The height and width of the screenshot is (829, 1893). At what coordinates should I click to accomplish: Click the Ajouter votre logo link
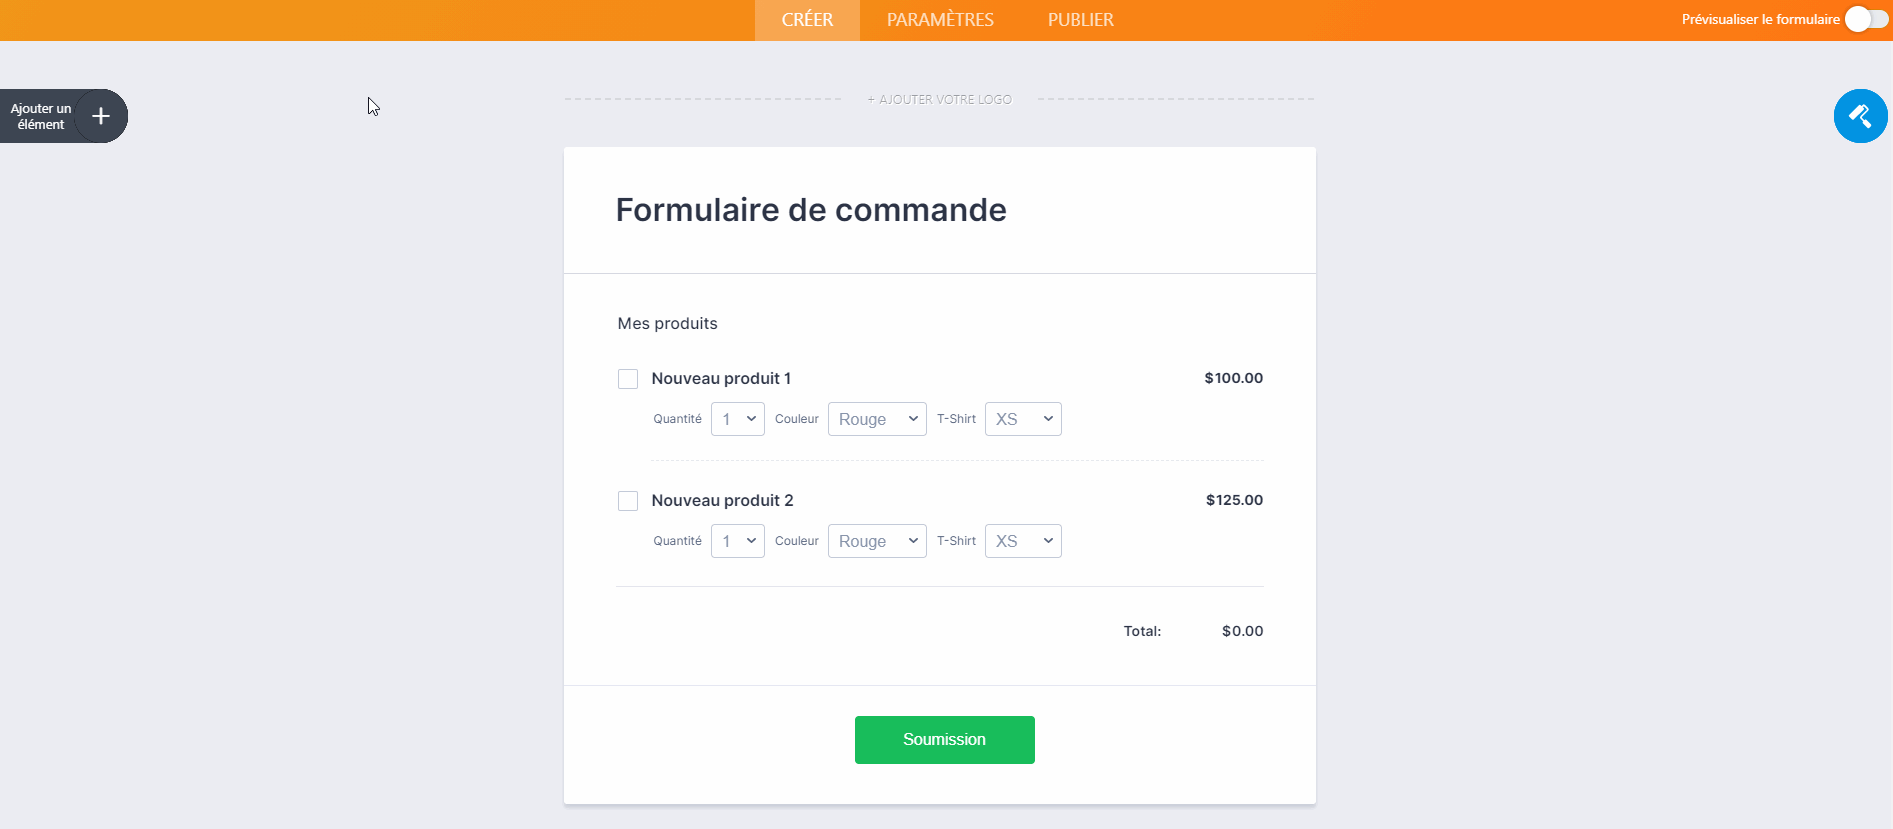pyautogui.click(x=940, y=100)
